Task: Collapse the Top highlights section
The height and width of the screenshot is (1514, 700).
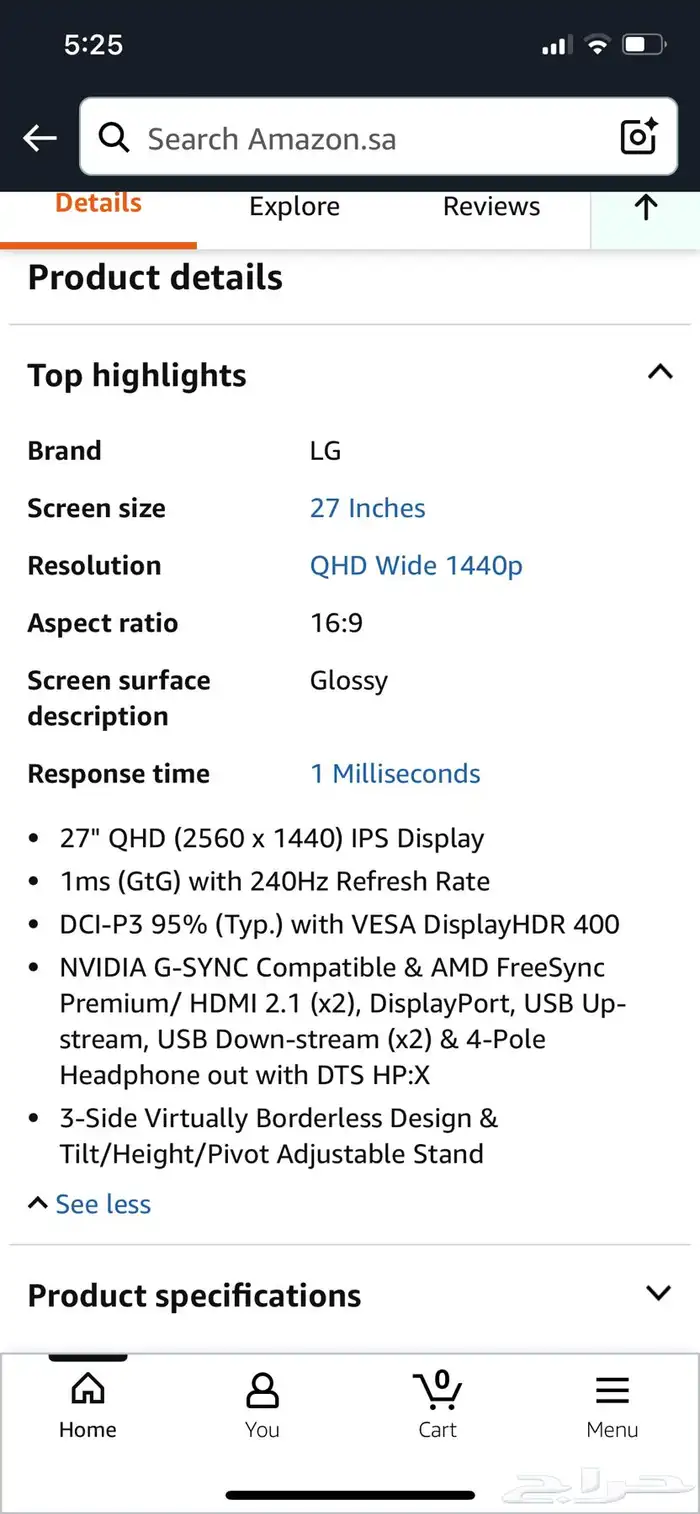Action: point(659,371)
